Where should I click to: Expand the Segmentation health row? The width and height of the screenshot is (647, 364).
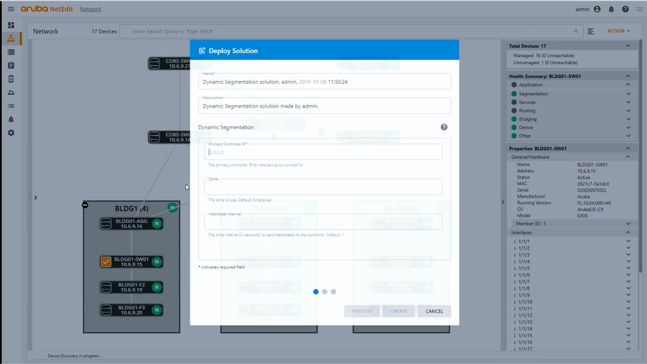tap(628, 94)
